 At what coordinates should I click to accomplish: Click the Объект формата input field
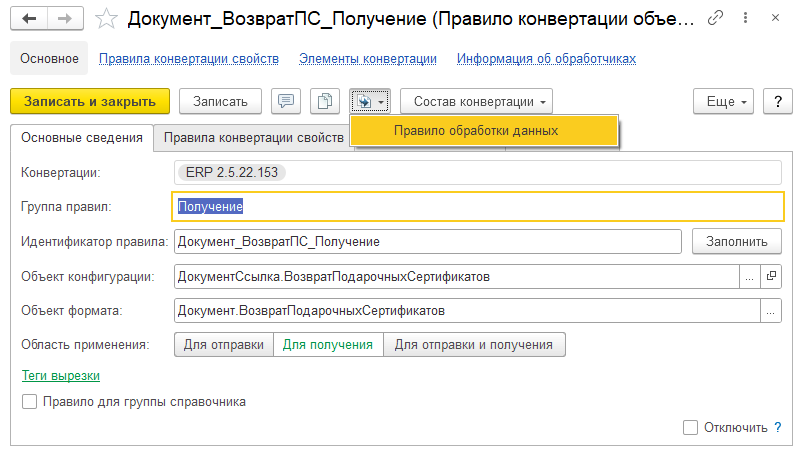[467, 311]
